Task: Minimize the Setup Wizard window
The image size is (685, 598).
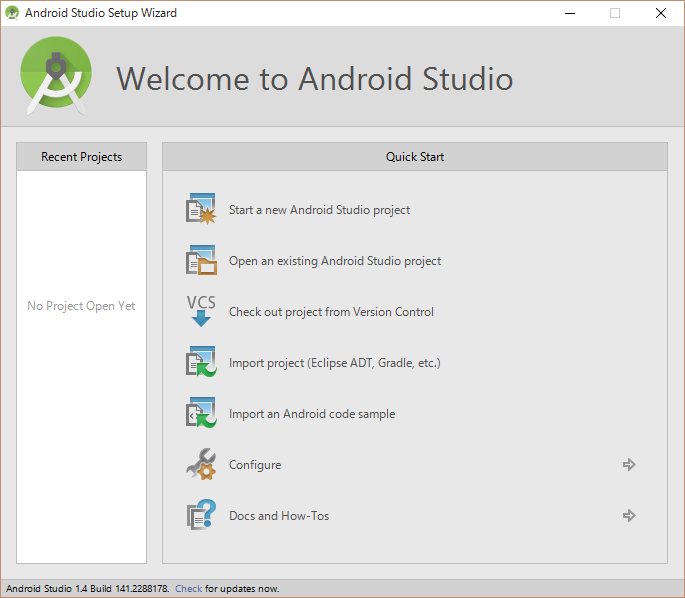Action: click(x=570, y=13)
